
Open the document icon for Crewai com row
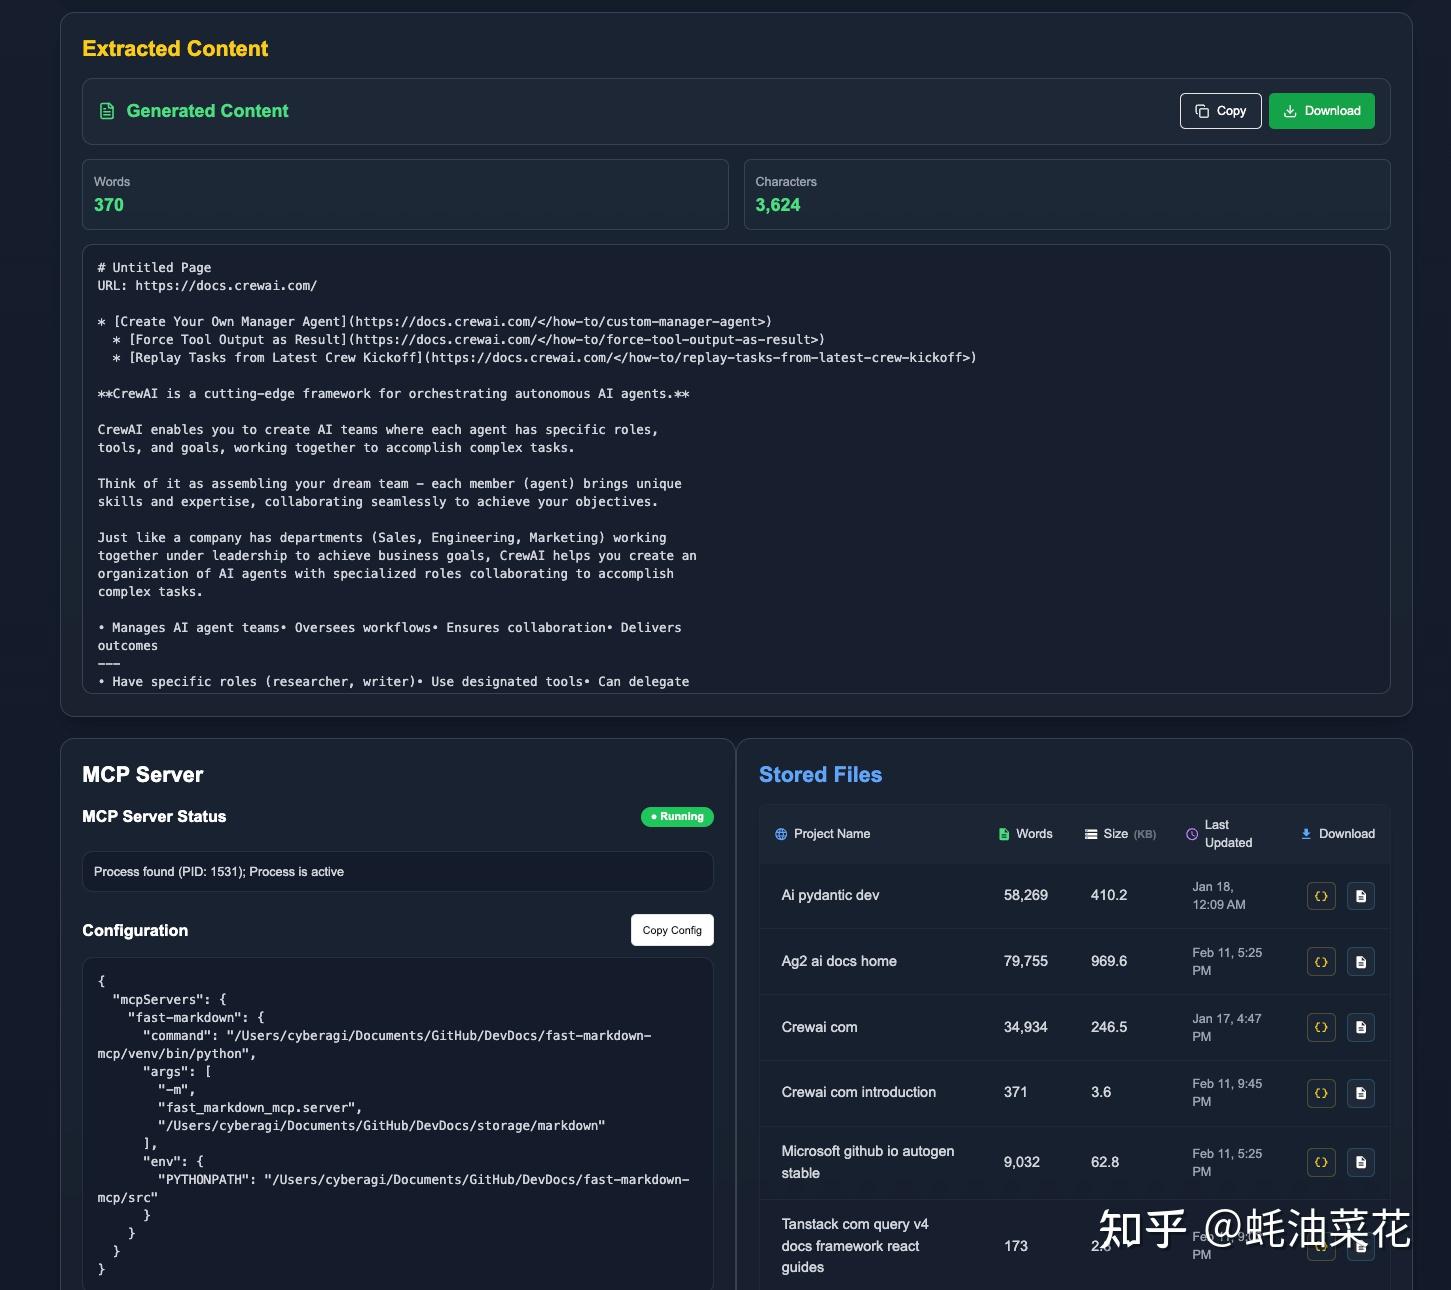coord(1361,1027)
